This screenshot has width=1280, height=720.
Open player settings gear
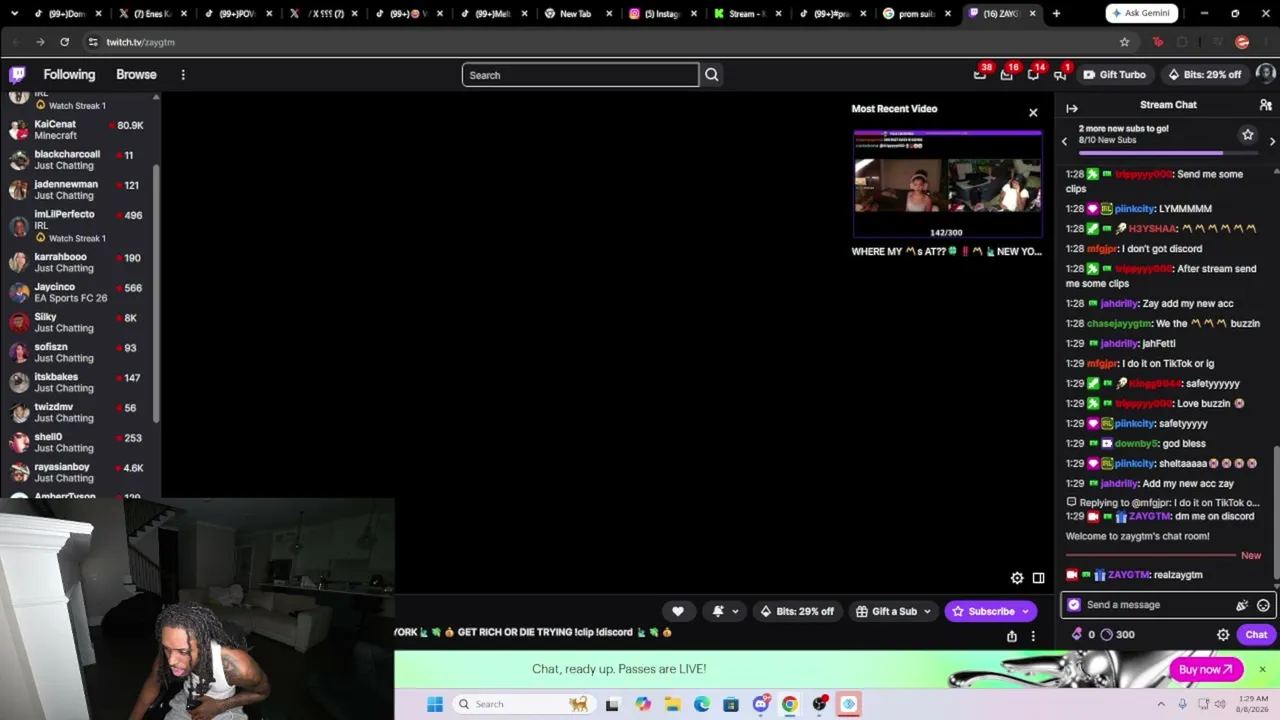click(1017, 578)
